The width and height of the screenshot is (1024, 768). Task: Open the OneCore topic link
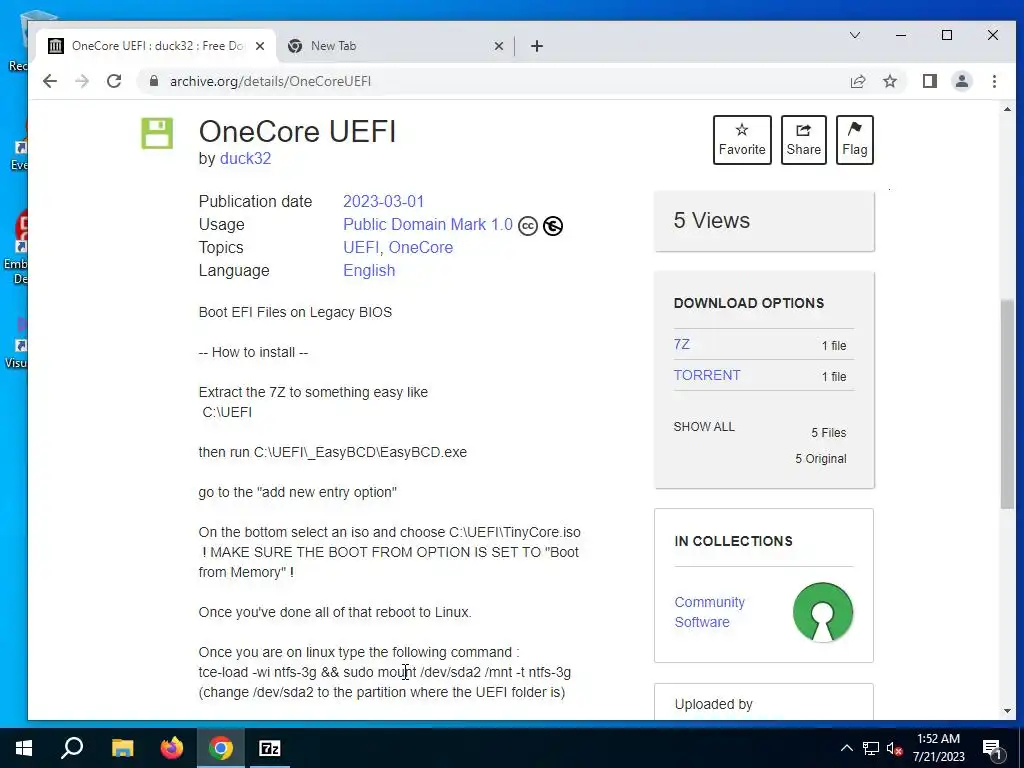click(421, 248)
